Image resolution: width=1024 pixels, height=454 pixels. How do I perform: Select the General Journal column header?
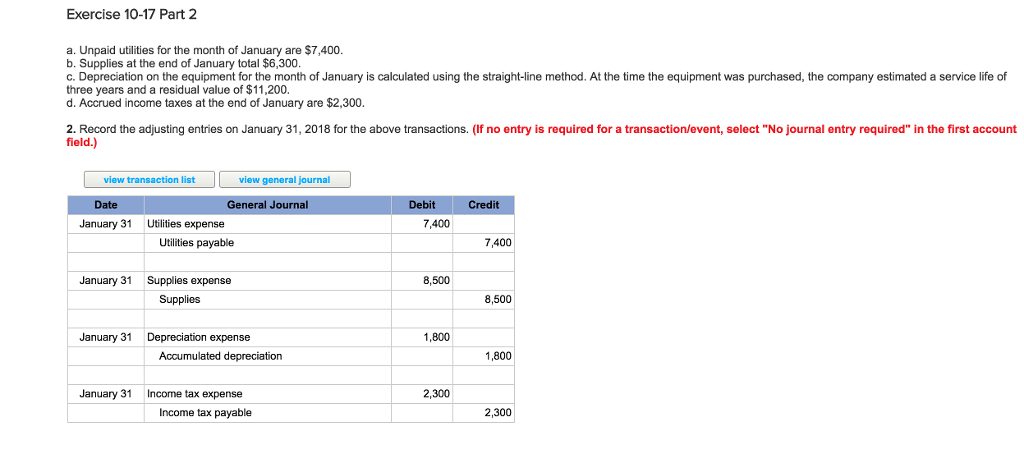[268, 205]
